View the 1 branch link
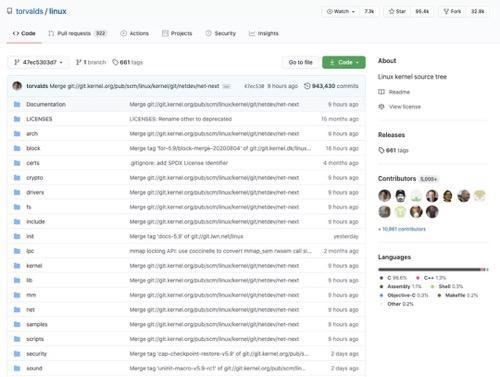This screenshot has height=377, width=500. pyautogui.click(x=91, y=62)
